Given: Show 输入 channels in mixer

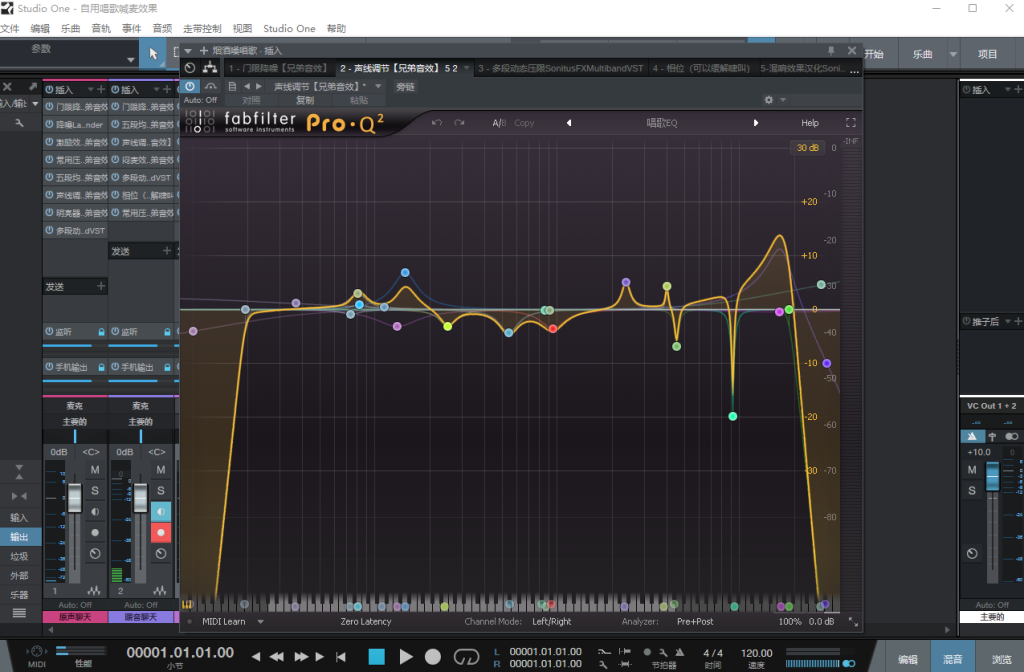Looking at the screenshot, I should pyautogui.click(x=20, y=517).
